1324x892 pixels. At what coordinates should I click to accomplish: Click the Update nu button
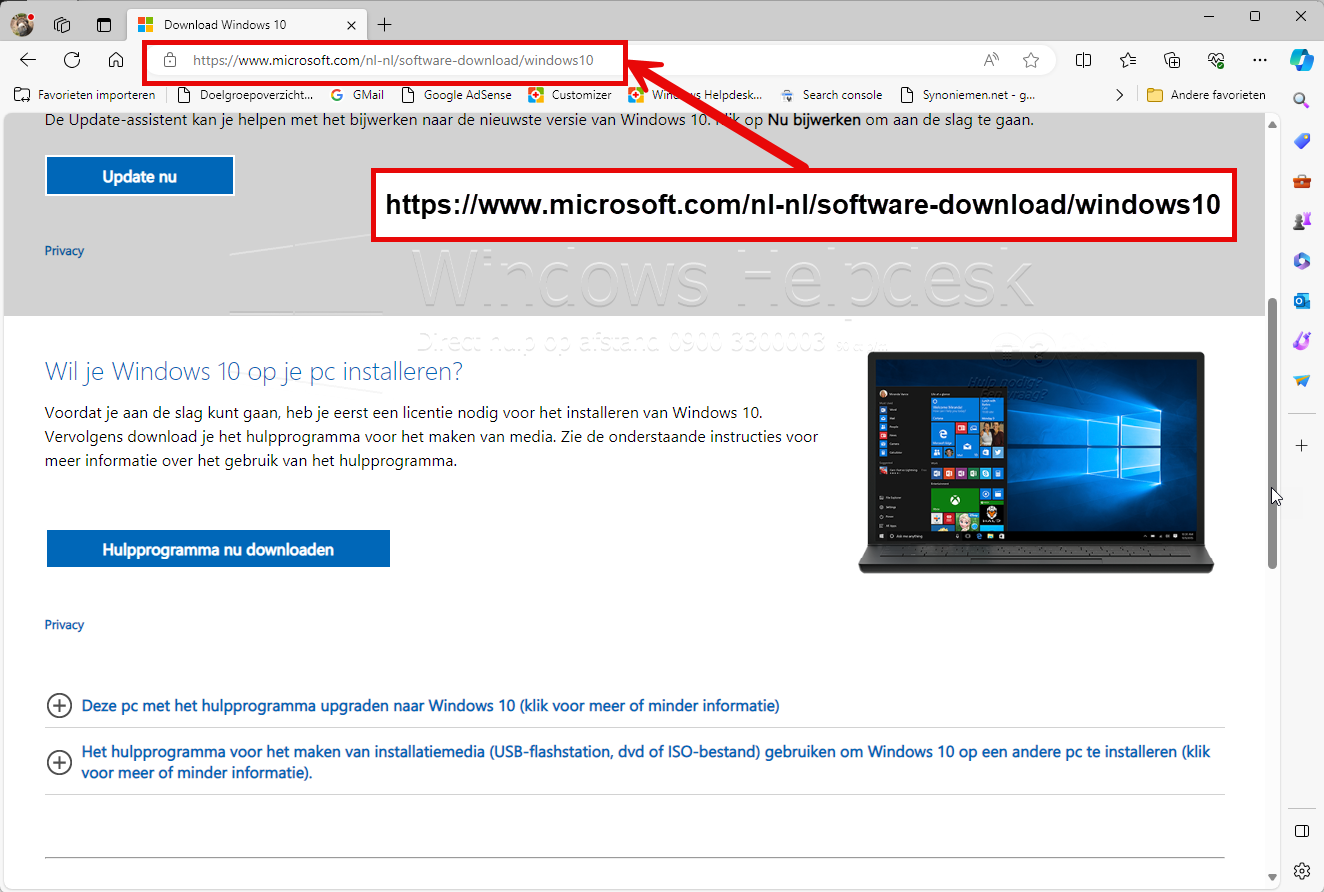click(140, 176)
